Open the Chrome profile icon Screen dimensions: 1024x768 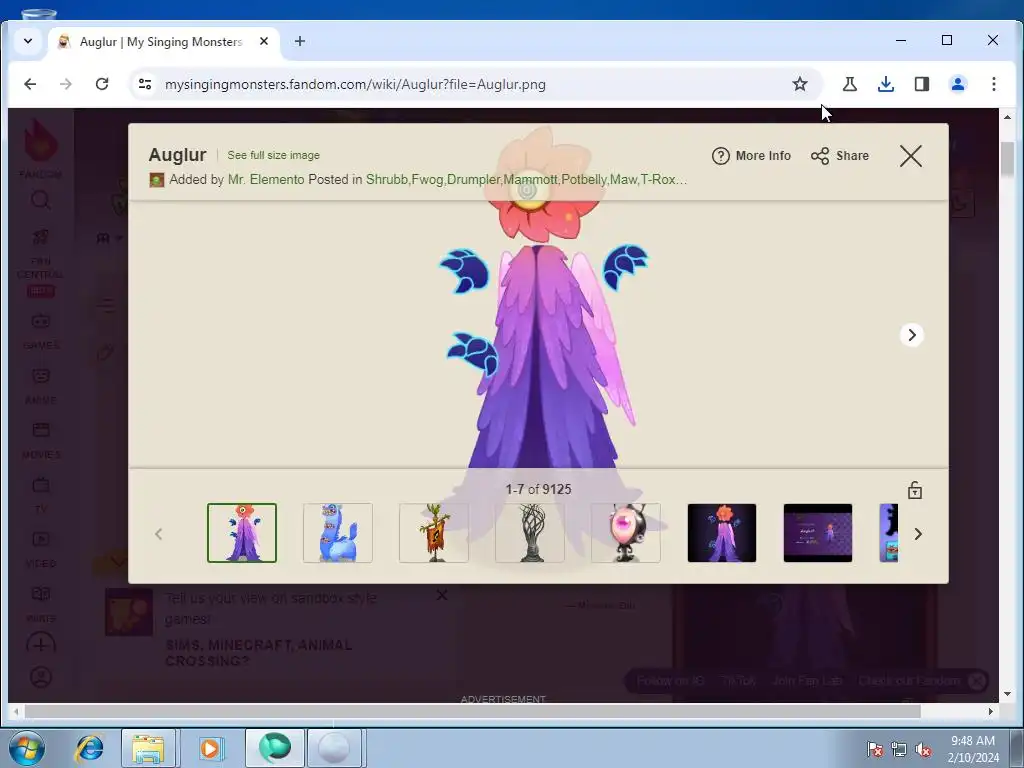(x=958, y=84)
